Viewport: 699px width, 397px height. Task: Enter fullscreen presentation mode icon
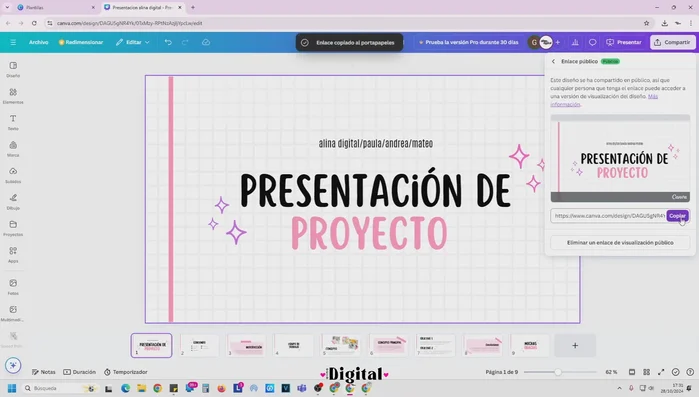click(x=661, y=372)
